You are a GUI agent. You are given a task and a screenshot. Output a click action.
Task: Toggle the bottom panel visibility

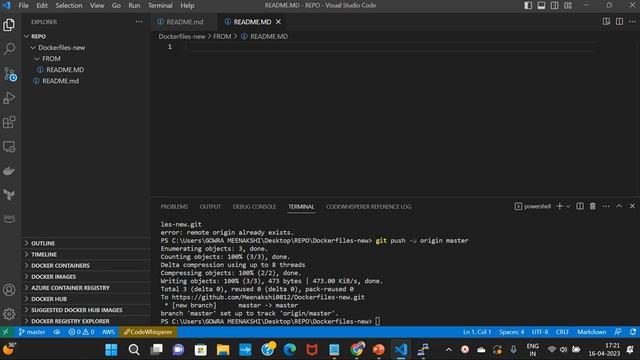tap(541, 5)
